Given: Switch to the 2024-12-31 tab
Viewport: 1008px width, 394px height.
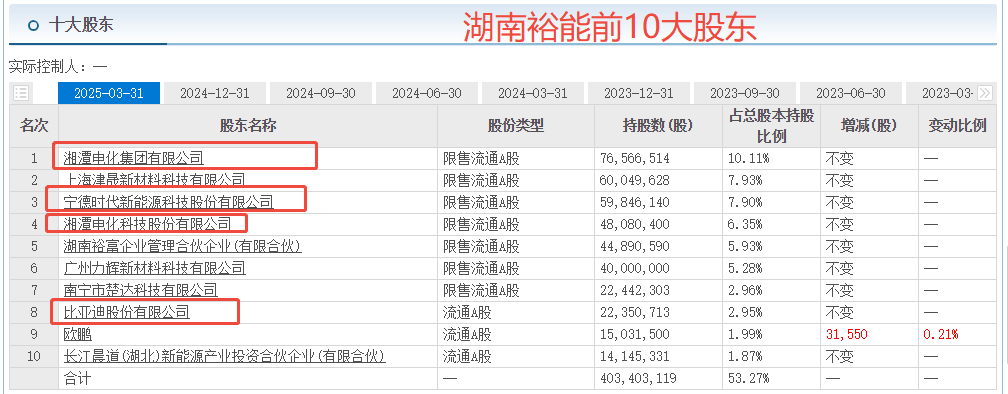Looking at the screenshot, I should (215, 93).
